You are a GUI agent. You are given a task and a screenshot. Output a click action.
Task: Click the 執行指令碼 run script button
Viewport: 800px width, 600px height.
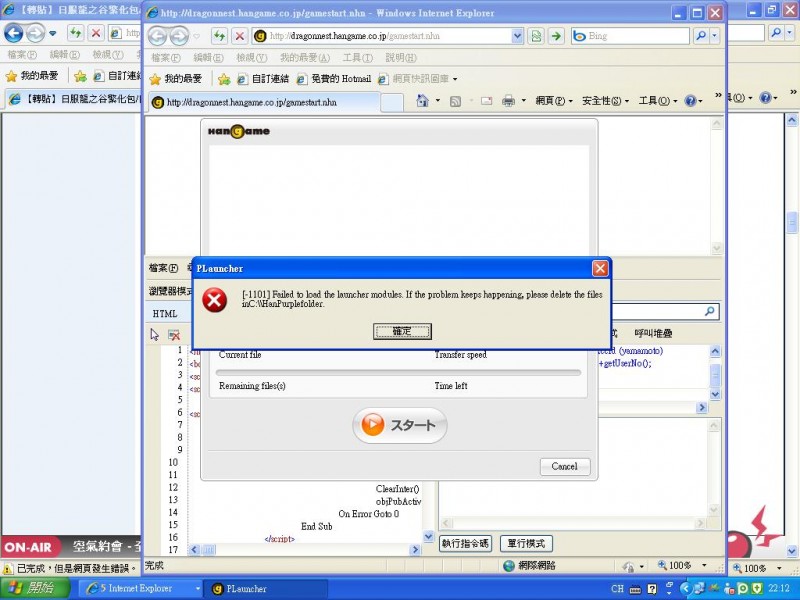coord(465,543)
